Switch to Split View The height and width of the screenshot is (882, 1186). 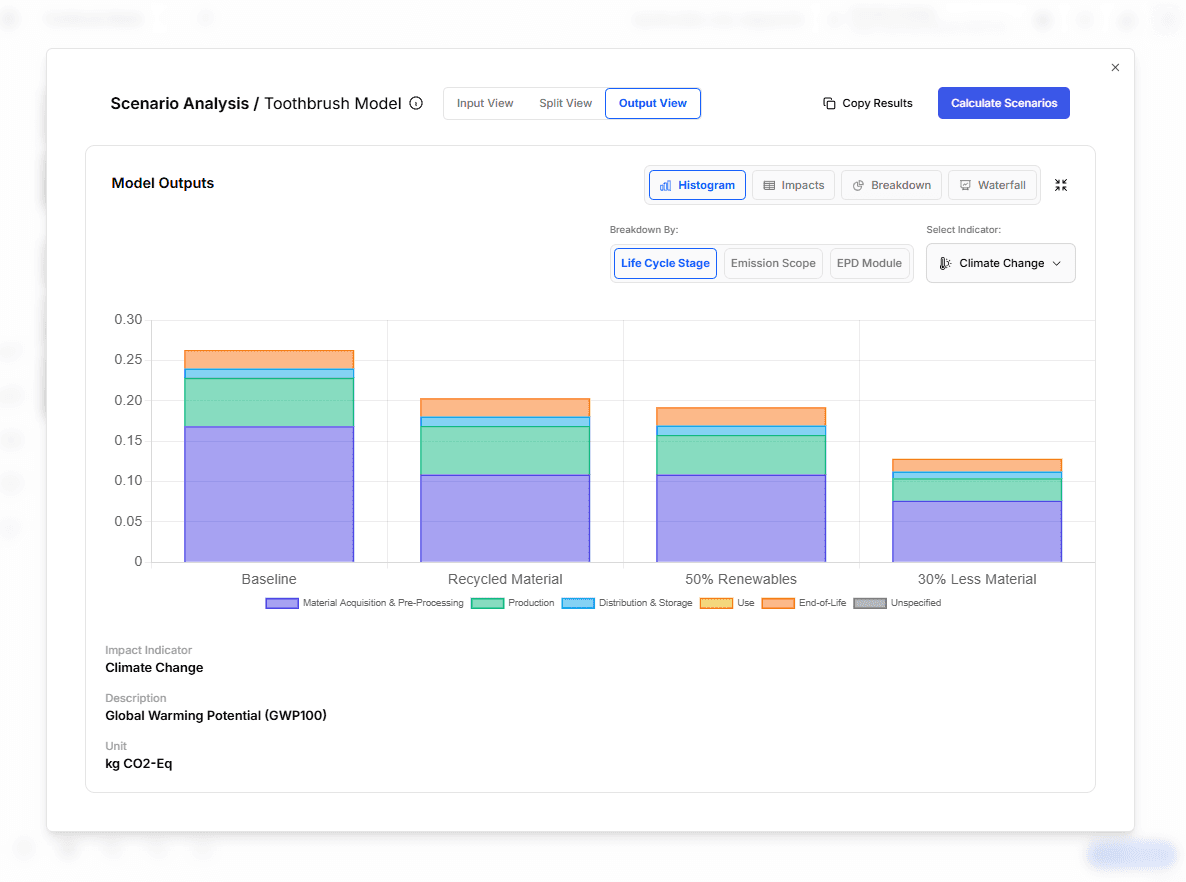click(x=565, y=103)
